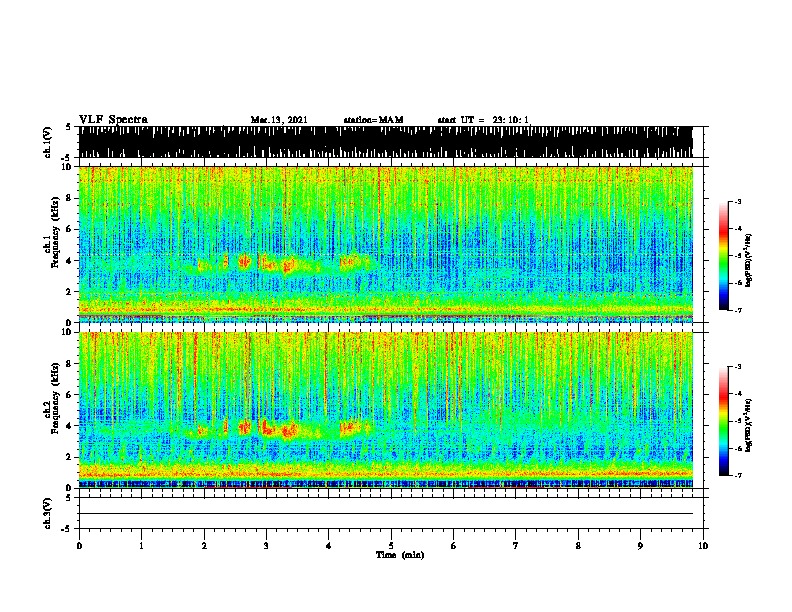Viewport: 792px width, 612px height.
Task: Select the "Time (min)" x-axis label
Action: (x=400, y=555)
